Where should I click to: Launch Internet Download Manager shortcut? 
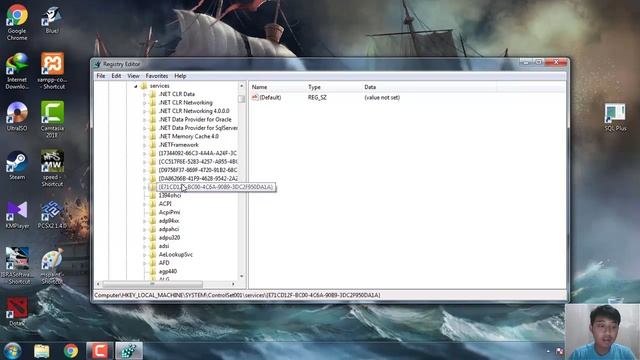click(17, 71)
